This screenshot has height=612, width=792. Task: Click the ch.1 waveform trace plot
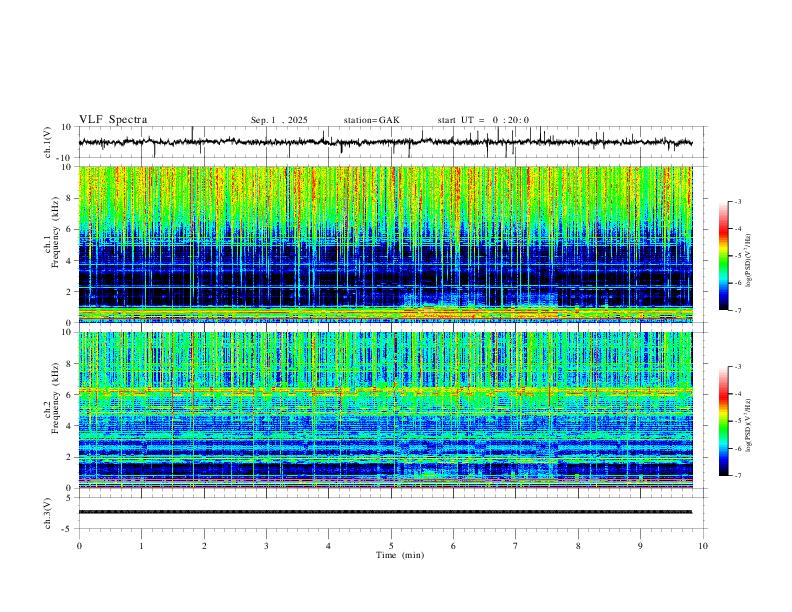tap(386, 142)
